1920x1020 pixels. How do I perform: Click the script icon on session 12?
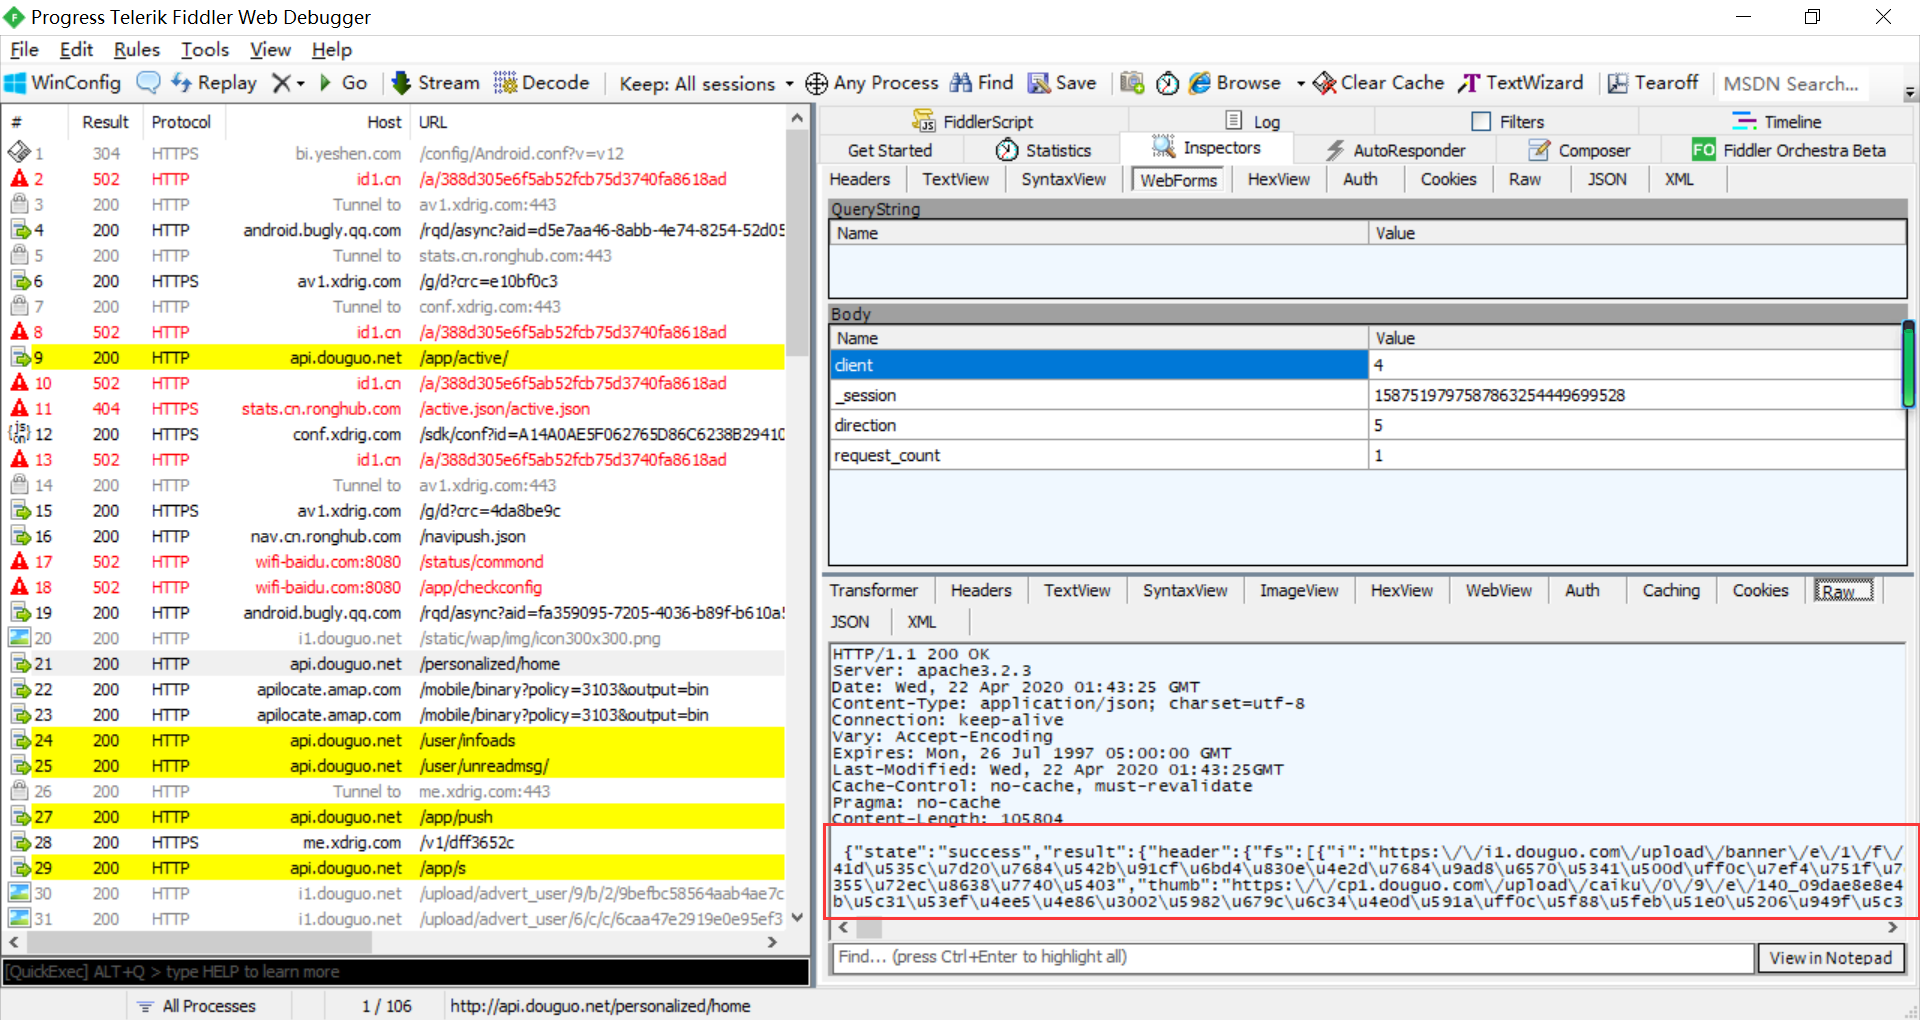[19, 434]
